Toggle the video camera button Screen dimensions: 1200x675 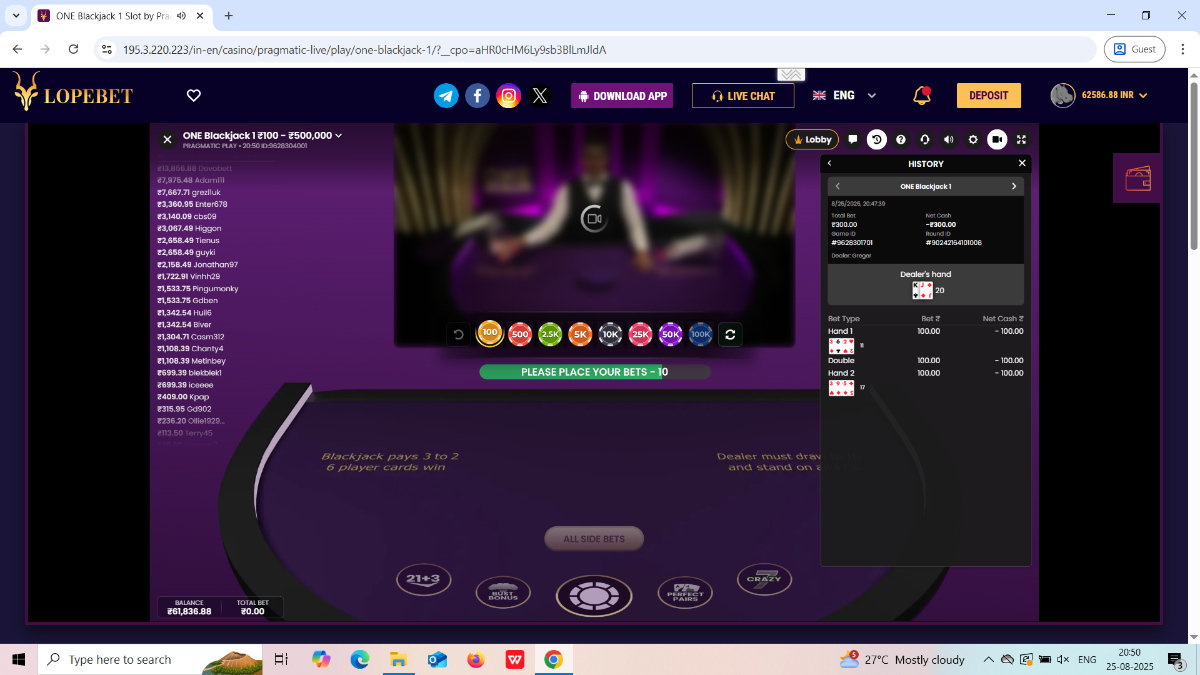pyautogui.click(x=997, y=140)
